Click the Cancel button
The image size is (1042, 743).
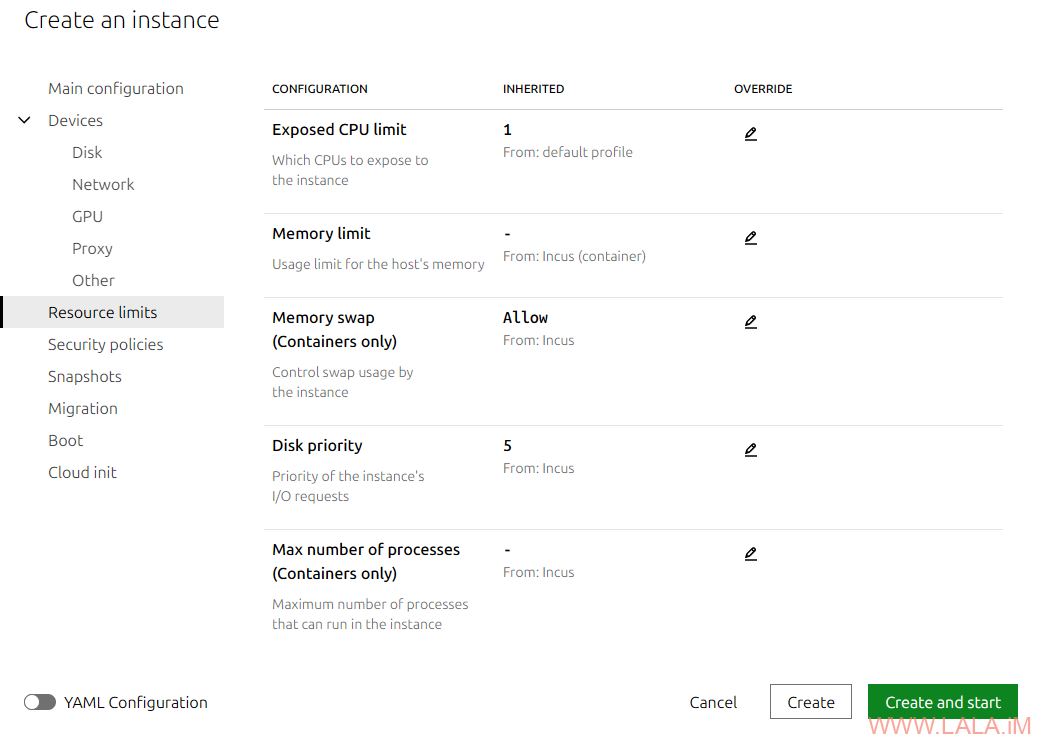point(713,702)
